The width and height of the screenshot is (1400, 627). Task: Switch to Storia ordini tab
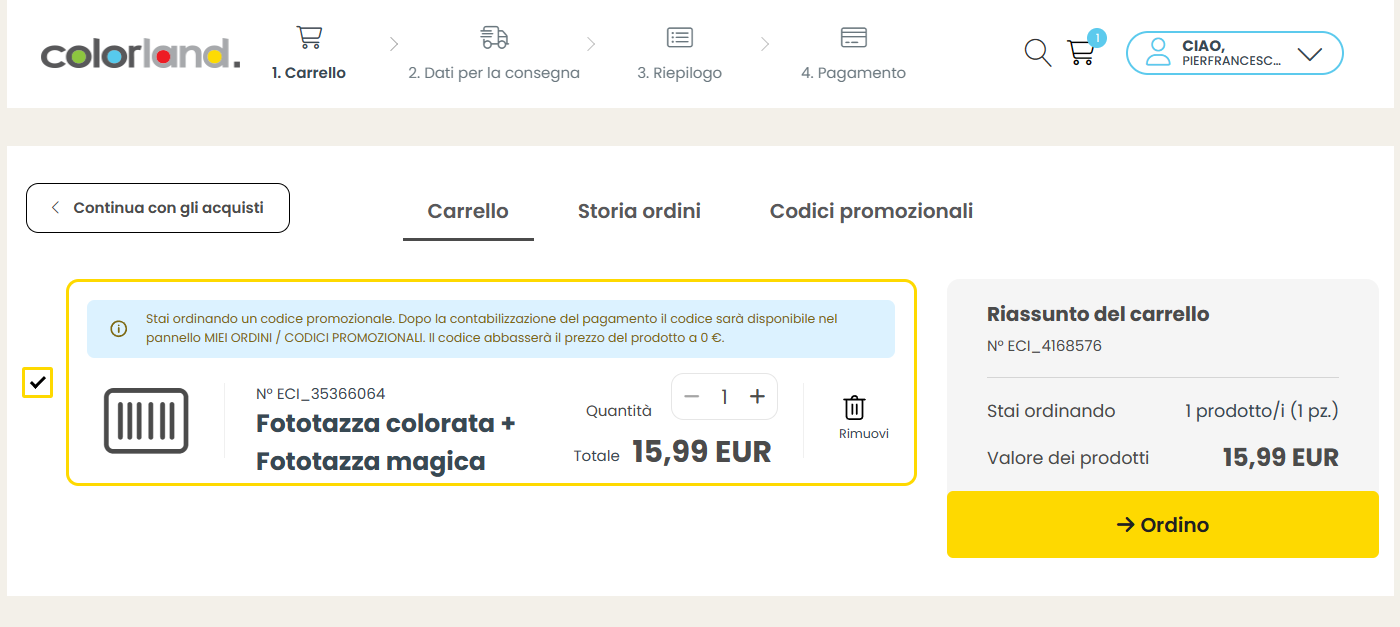pyautogui.click(x=639, y=211)
